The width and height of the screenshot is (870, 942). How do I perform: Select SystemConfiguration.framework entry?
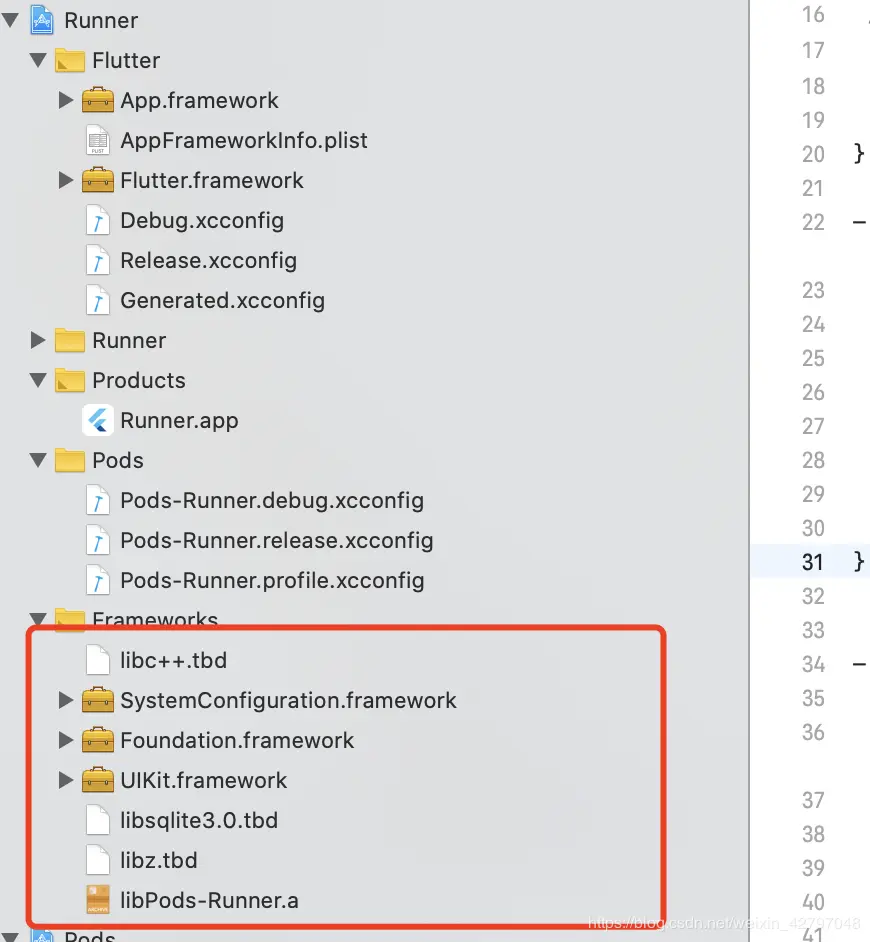click(x=288, y=700)
